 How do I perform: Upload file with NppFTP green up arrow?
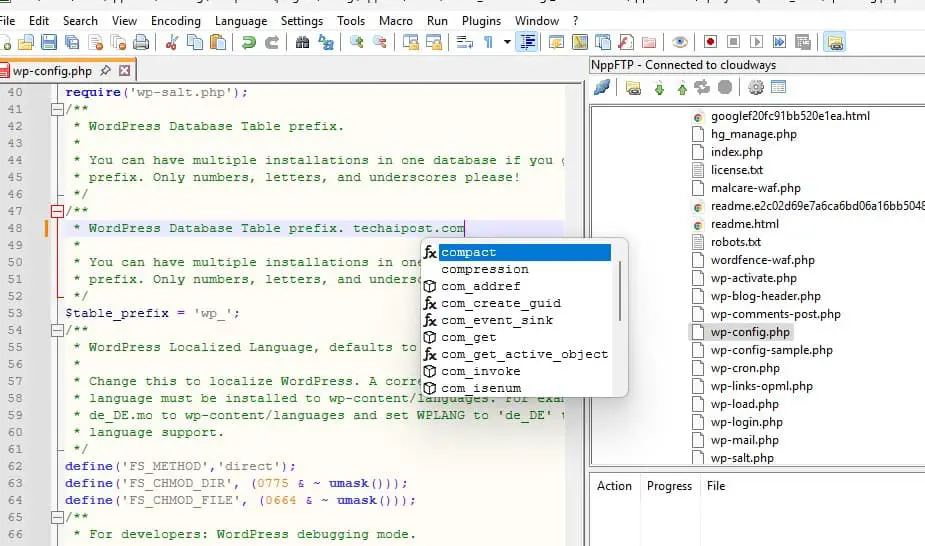click(x=682, y=88)
